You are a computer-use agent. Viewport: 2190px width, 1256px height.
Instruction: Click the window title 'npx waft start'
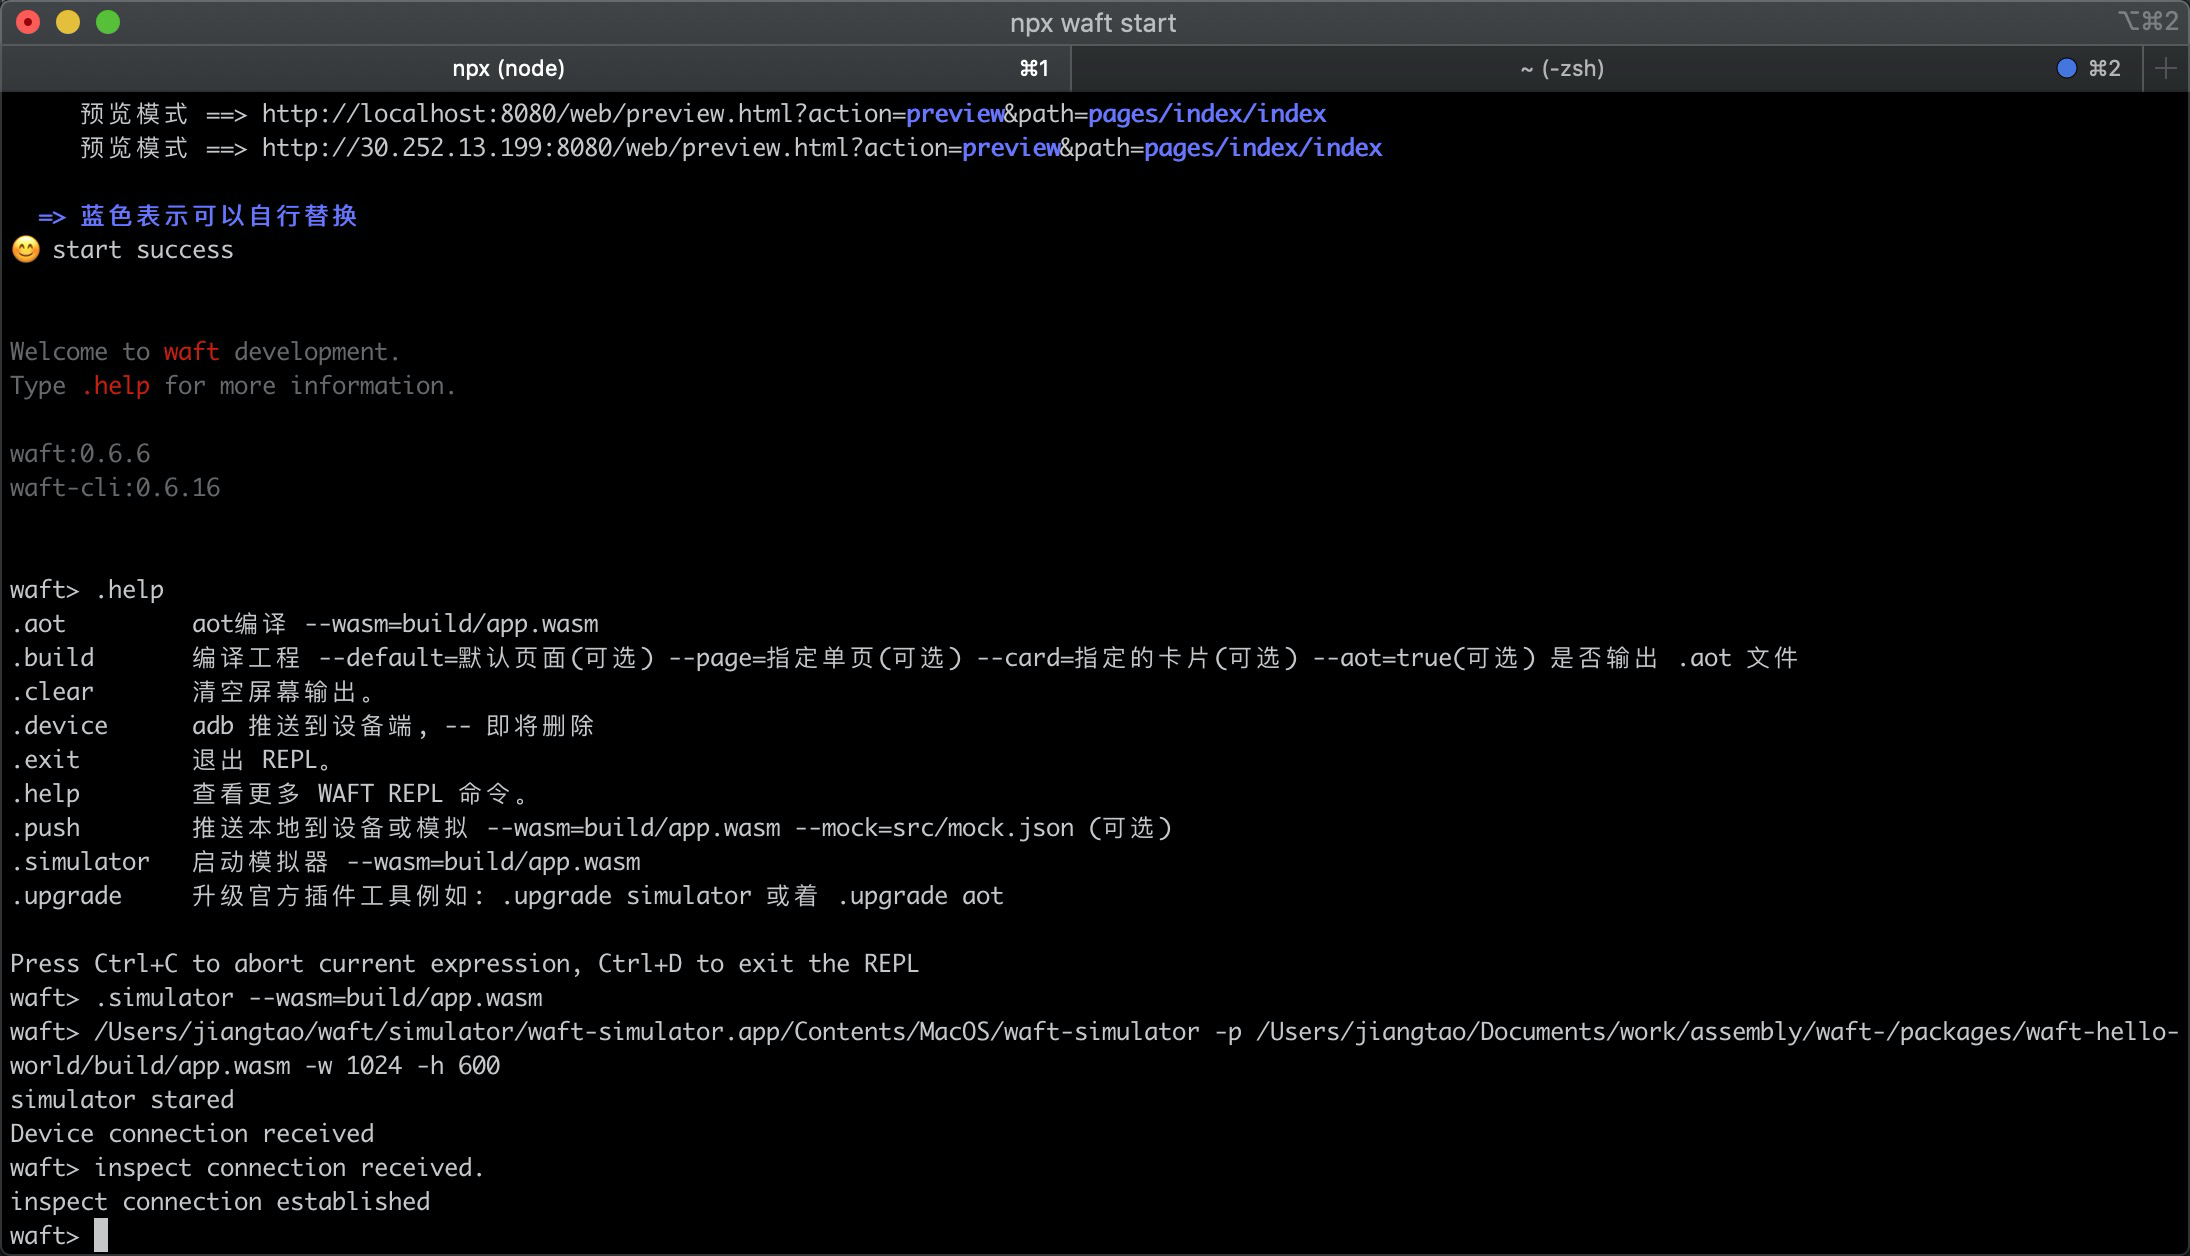tap(1092, 22)
